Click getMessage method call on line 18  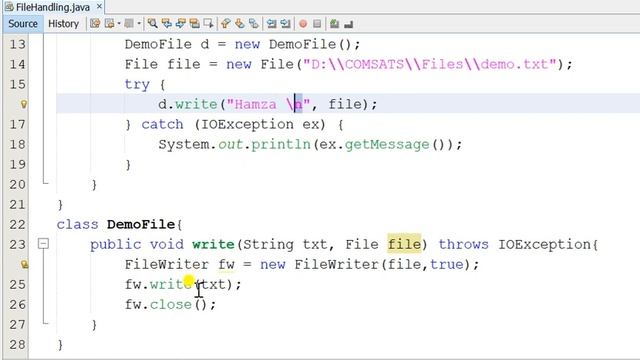point(387,144)
